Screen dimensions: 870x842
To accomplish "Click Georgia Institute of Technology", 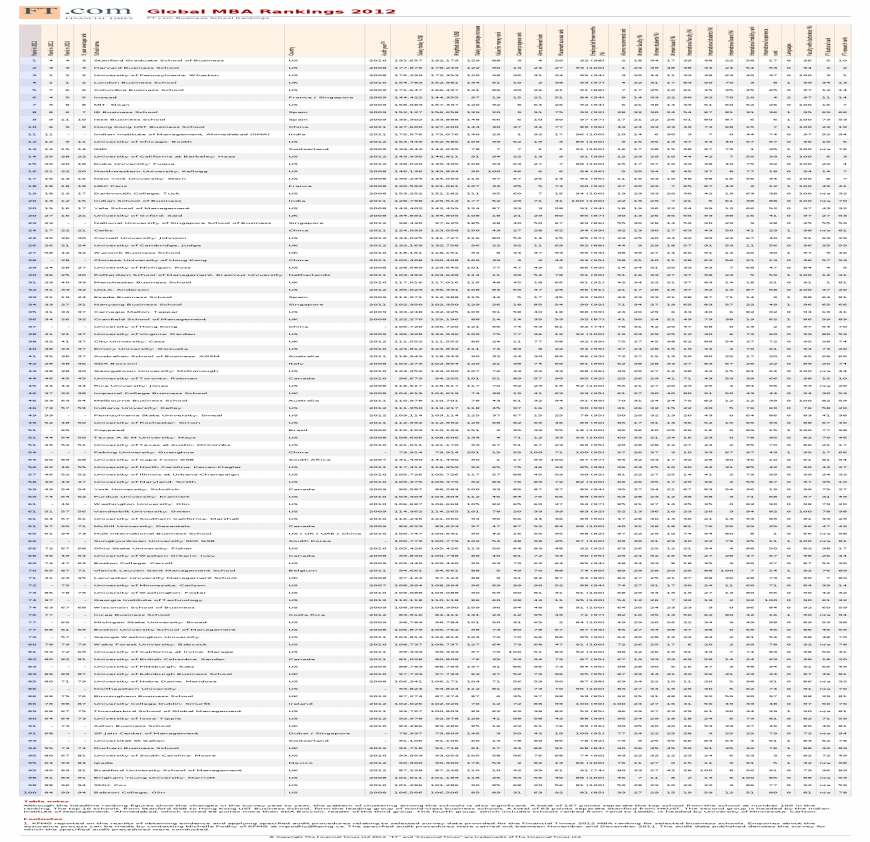I will 148,600.
